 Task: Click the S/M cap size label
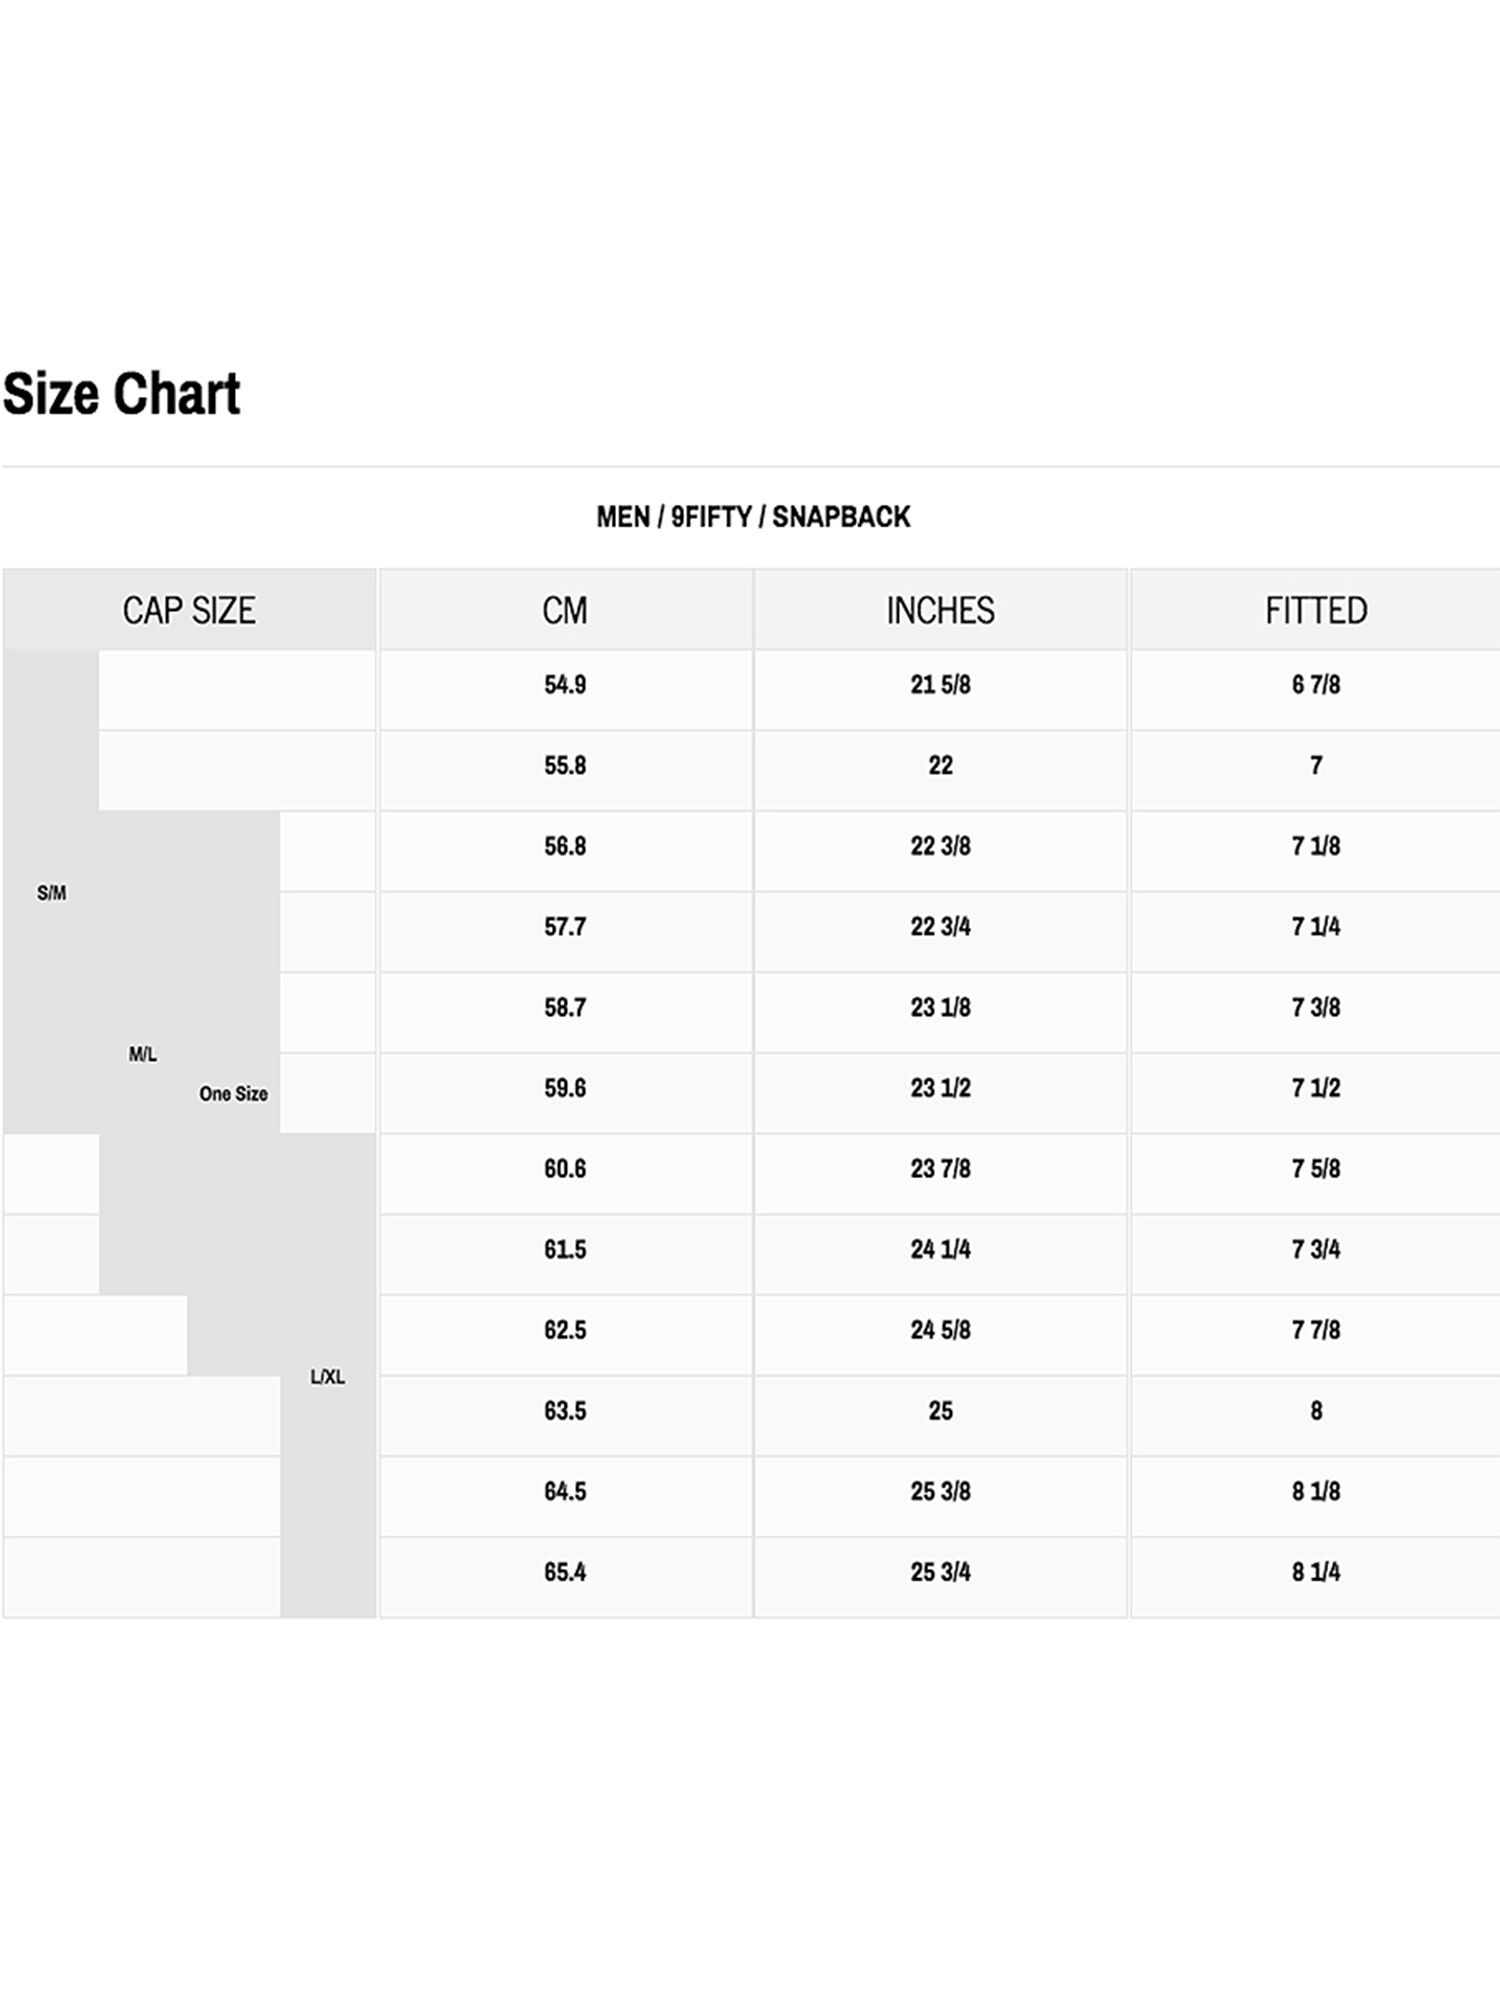52,893
